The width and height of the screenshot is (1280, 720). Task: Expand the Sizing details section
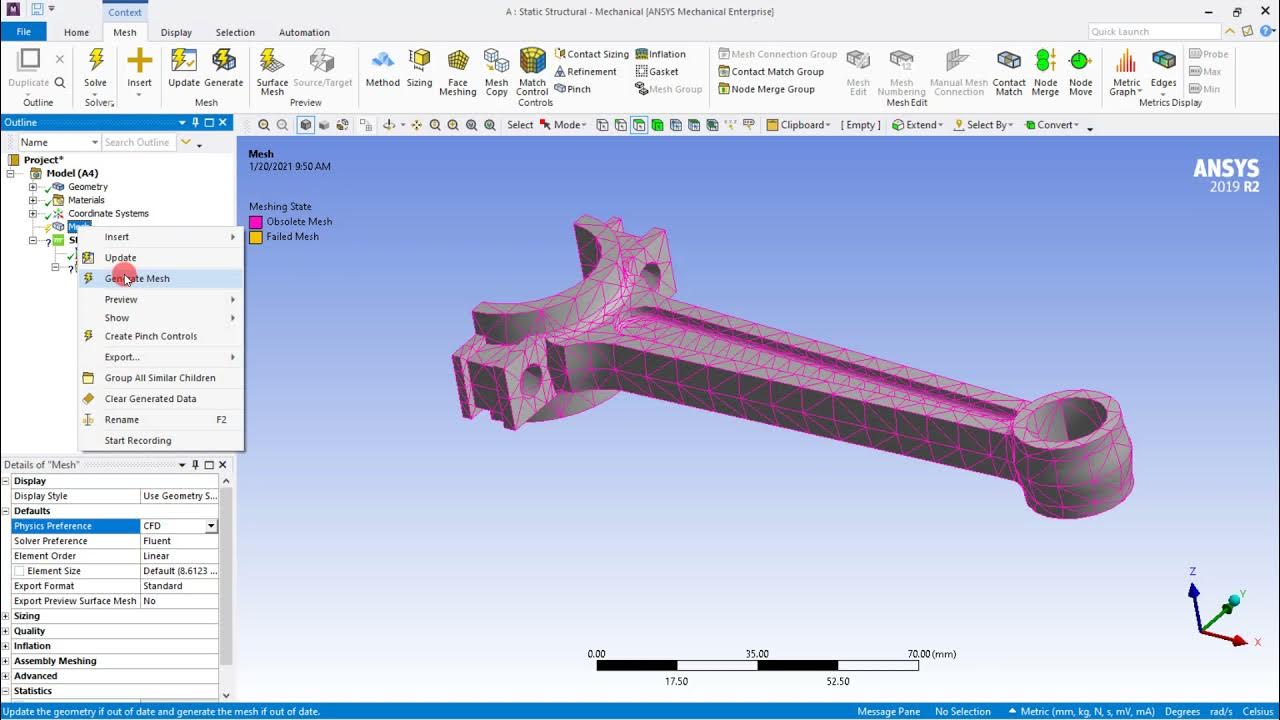6,616
